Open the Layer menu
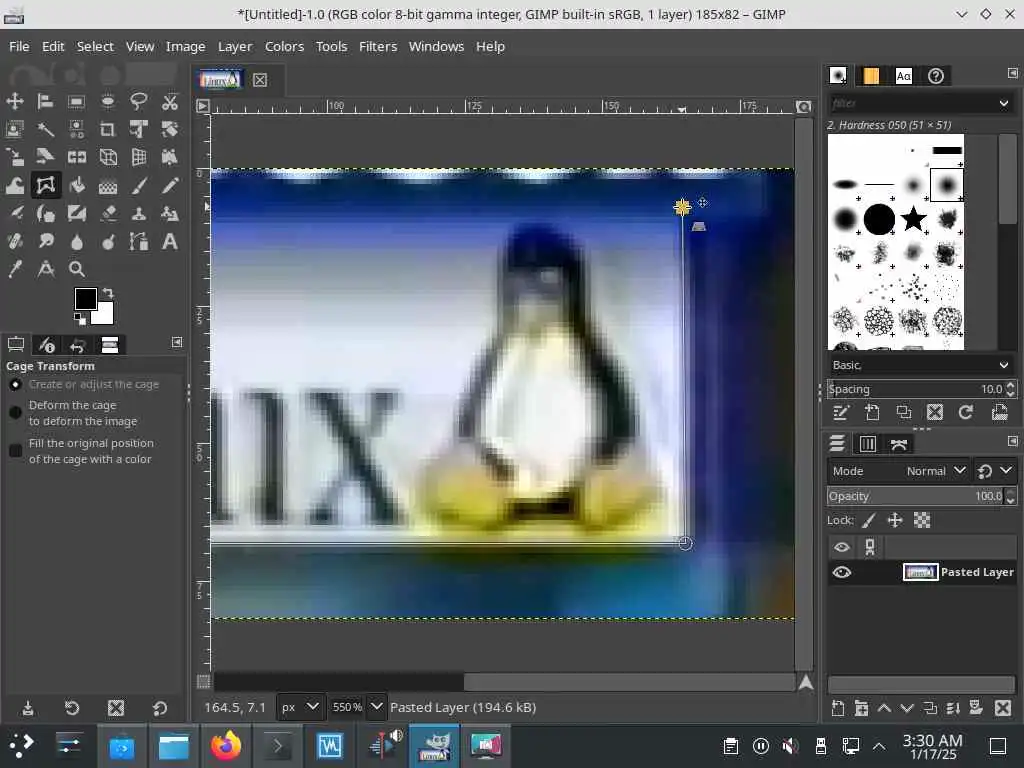 [234, 46]
